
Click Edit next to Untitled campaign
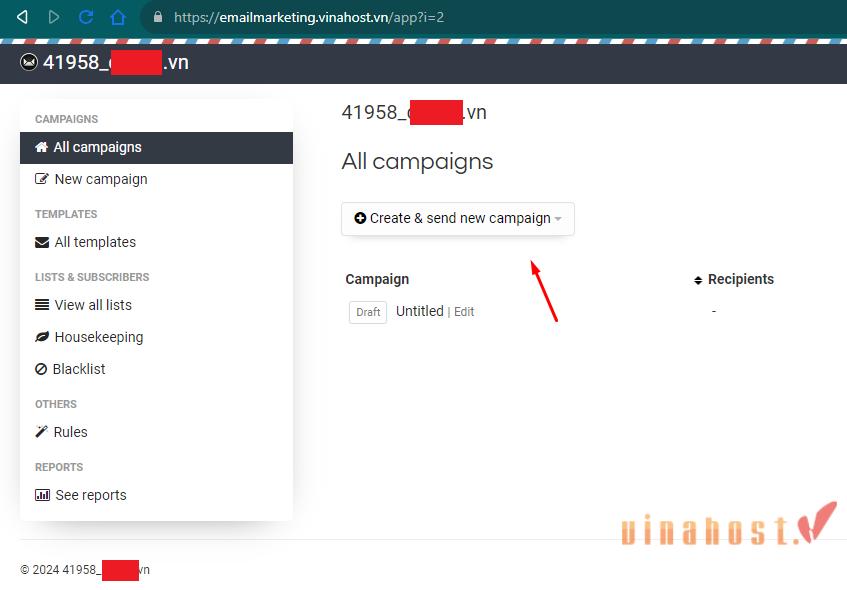pos(464,312)
